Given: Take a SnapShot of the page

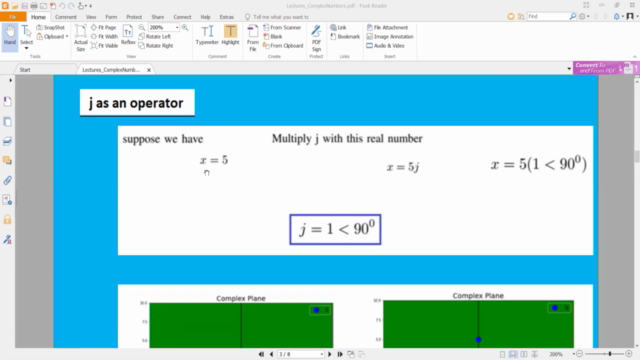Looking at the screenshot, I should [51, 27].
